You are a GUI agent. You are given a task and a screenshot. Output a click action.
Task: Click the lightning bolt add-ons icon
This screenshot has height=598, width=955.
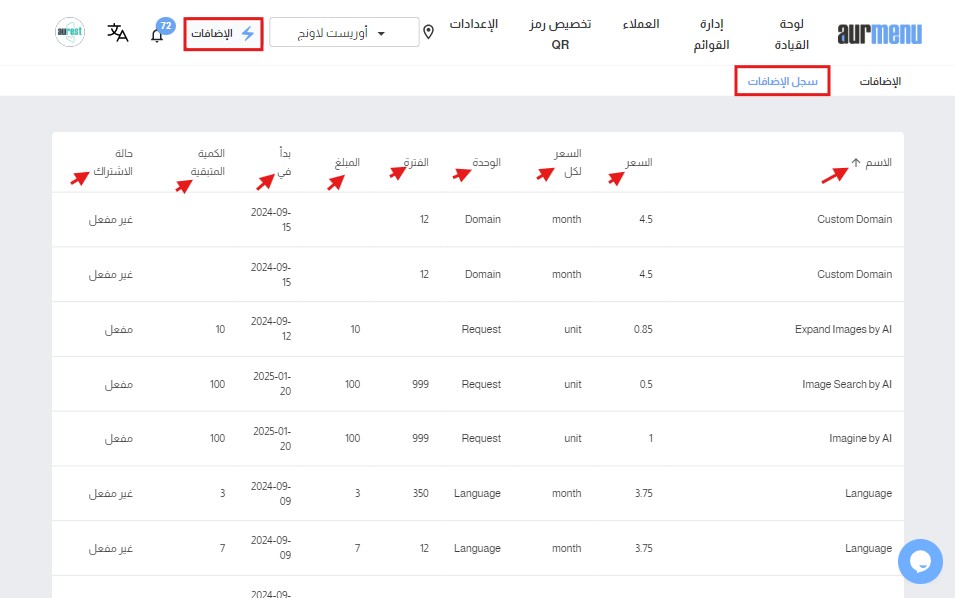247,33
